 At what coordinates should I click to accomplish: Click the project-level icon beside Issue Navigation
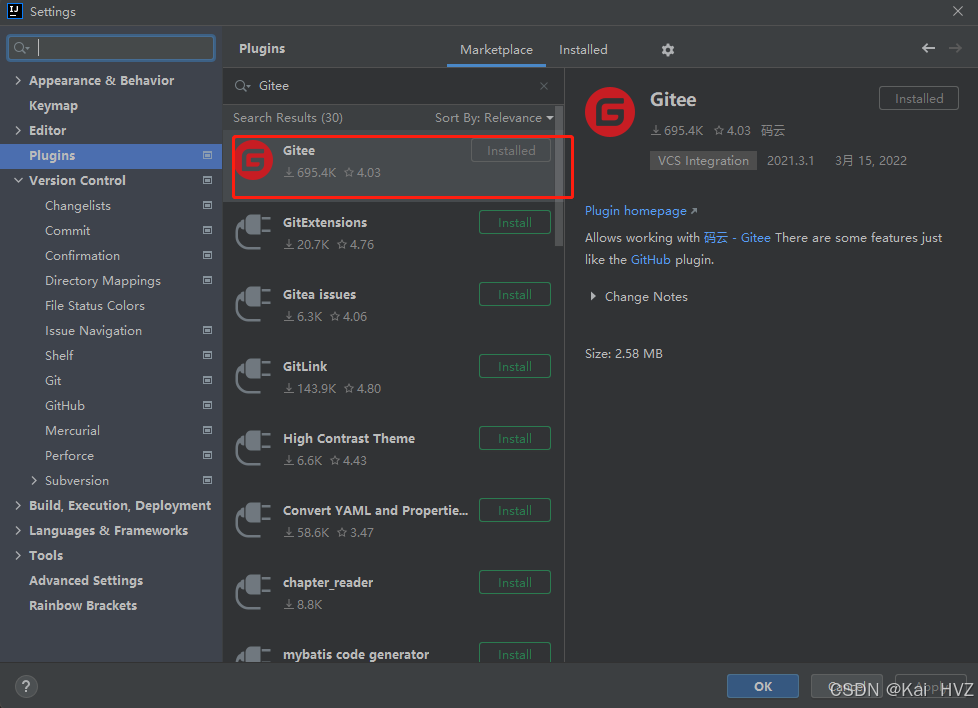208,330
